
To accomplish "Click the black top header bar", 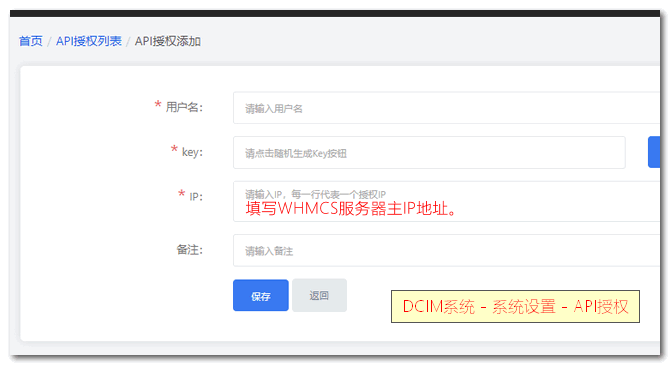I will pos(335,14).
